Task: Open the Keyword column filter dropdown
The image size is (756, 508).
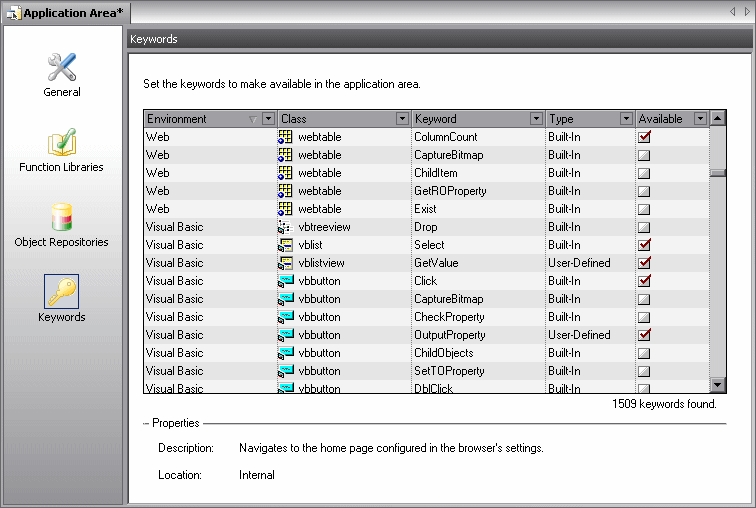Action: (537, 119)
